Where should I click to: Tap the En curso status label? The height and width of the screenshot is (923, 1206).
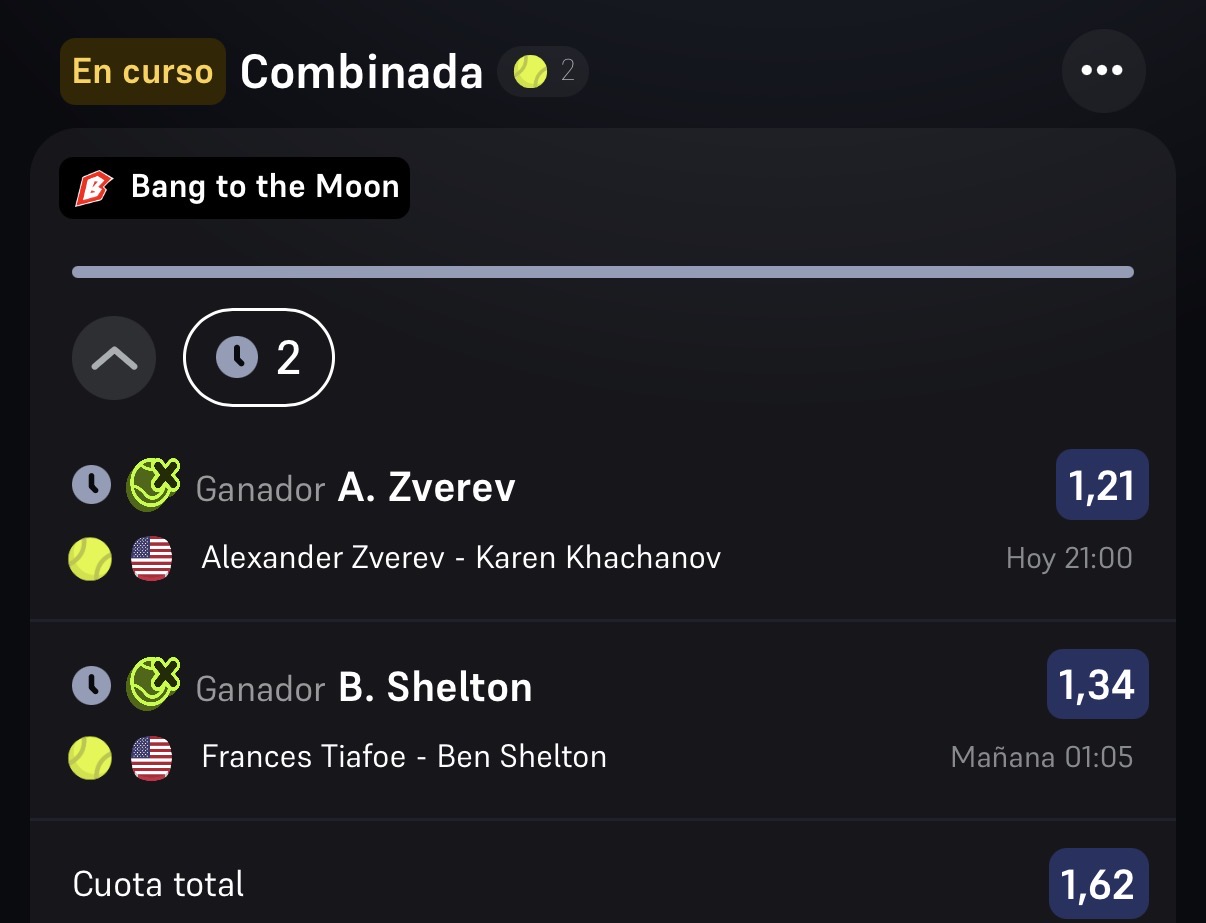point(143,71)
